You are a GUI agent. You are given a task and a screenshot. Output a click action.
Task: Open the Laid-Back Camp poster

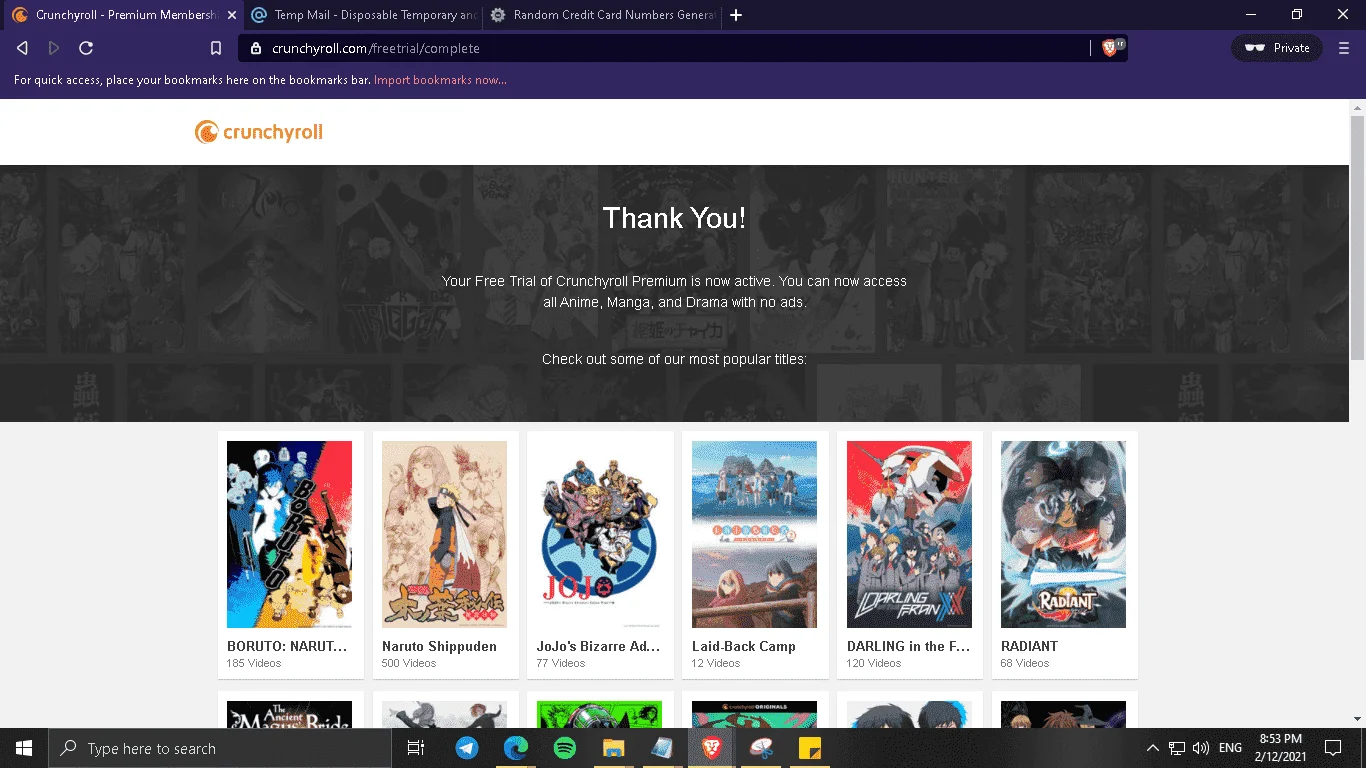[755, 534]
